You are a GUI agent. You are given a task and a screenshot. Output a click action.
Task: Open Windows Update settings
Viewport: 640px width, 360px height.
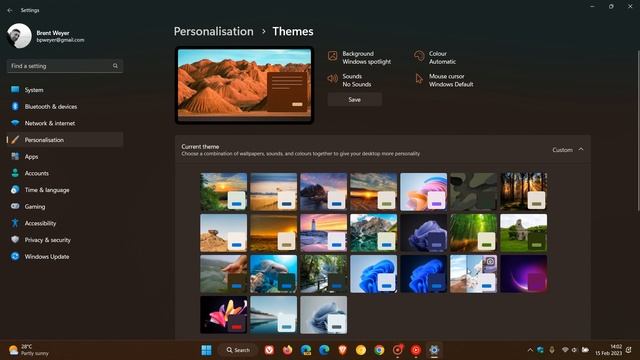click(64, 257)
